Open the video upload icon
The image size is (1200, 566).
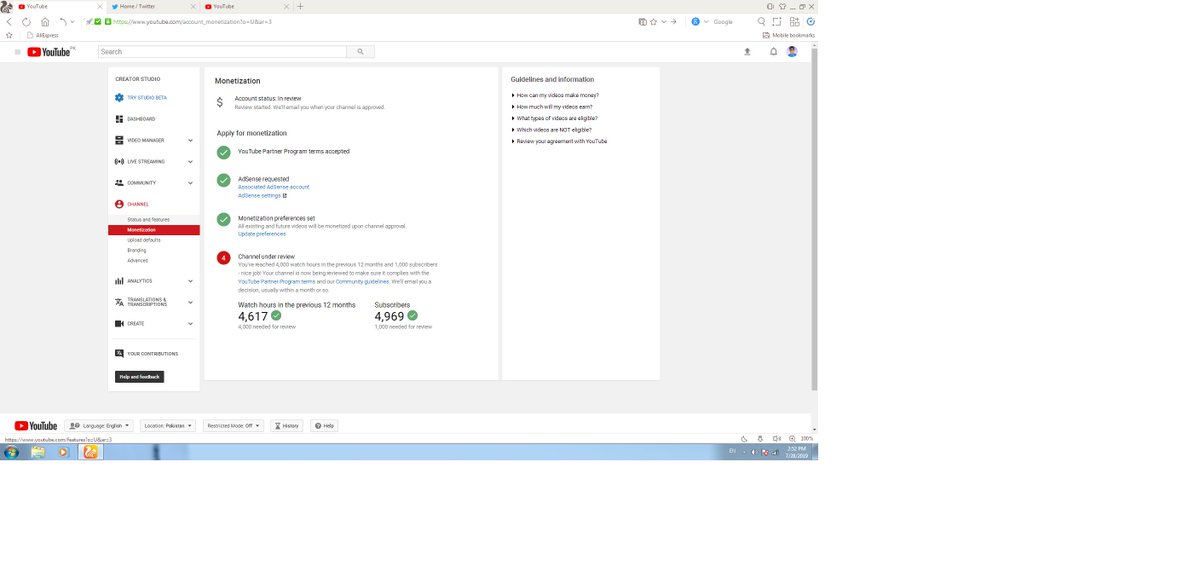pyautogui.click(x=747, y=52)
